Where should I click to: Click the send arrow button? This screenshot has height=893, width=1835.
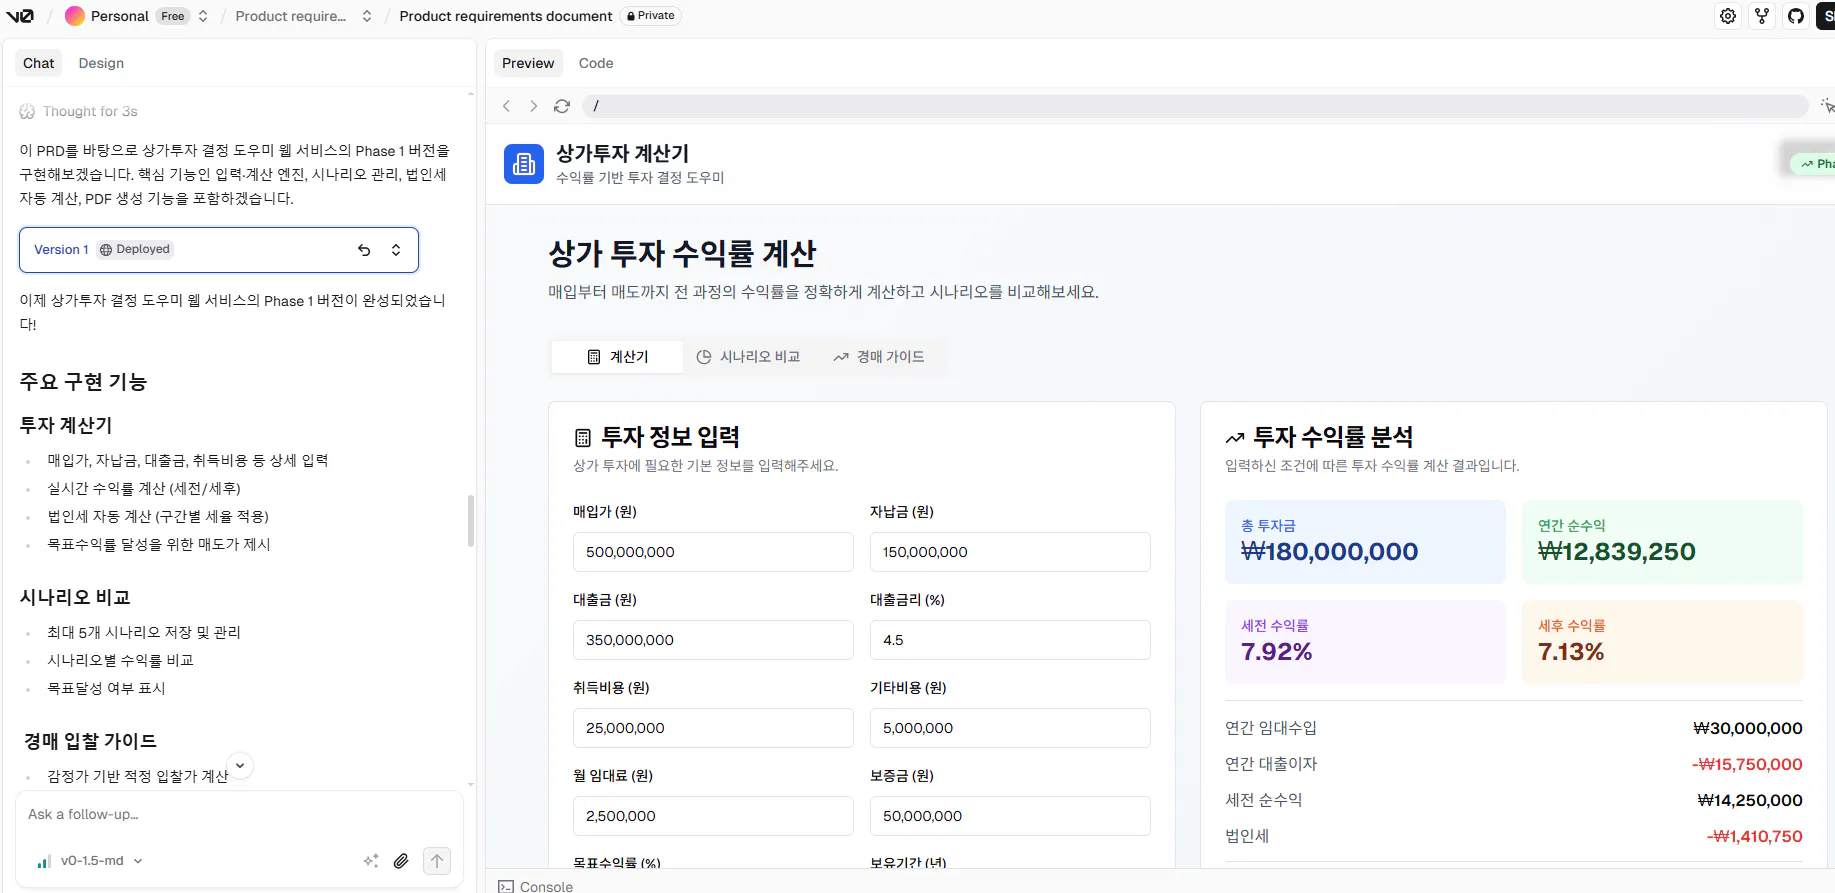tap(437, 861)
